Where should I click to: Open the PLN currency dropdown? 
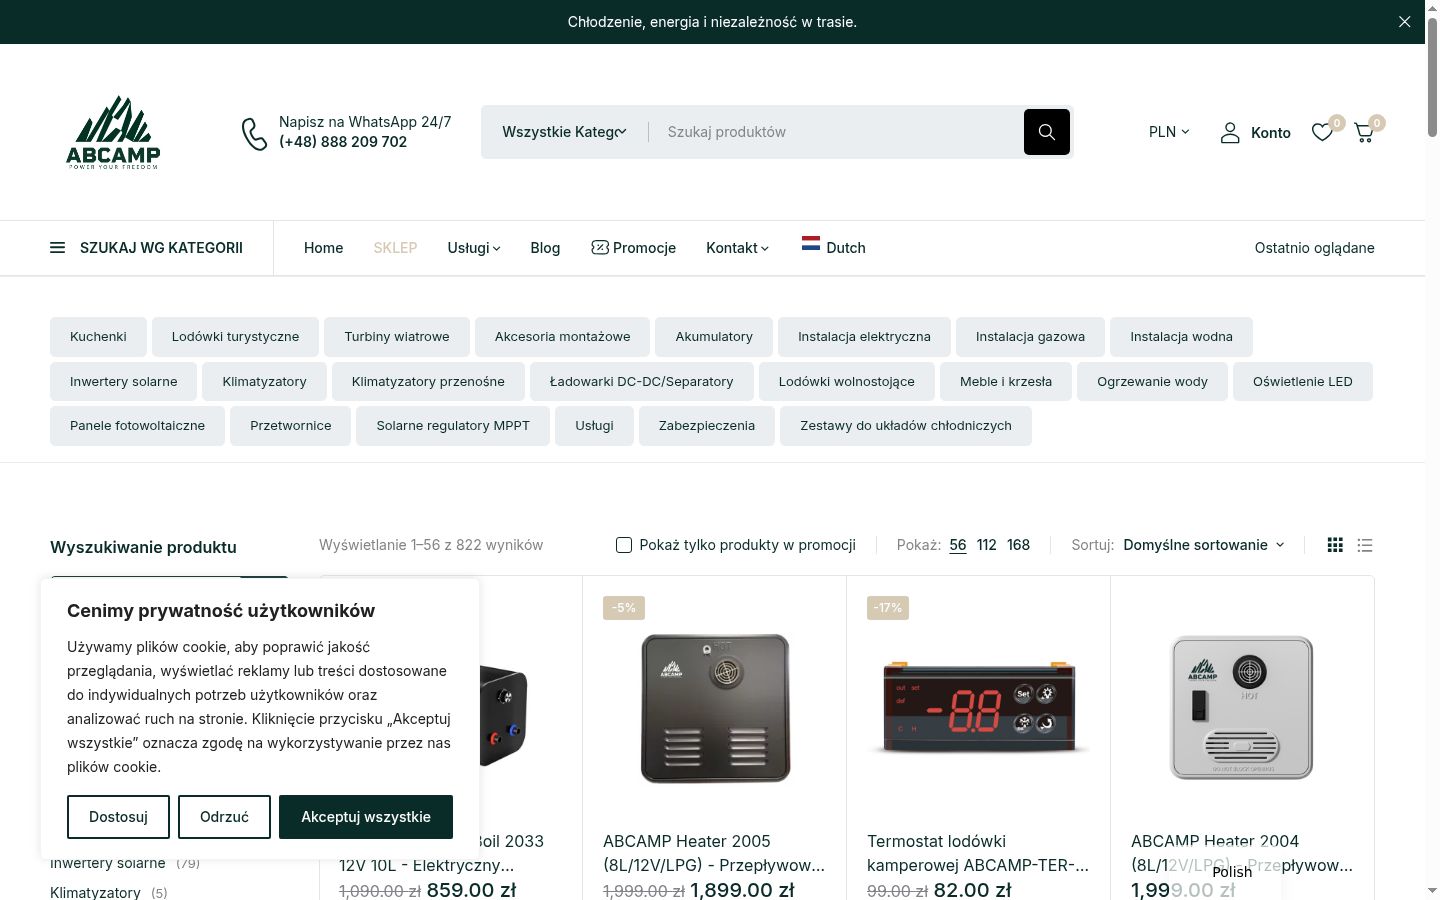[1169, 132]
